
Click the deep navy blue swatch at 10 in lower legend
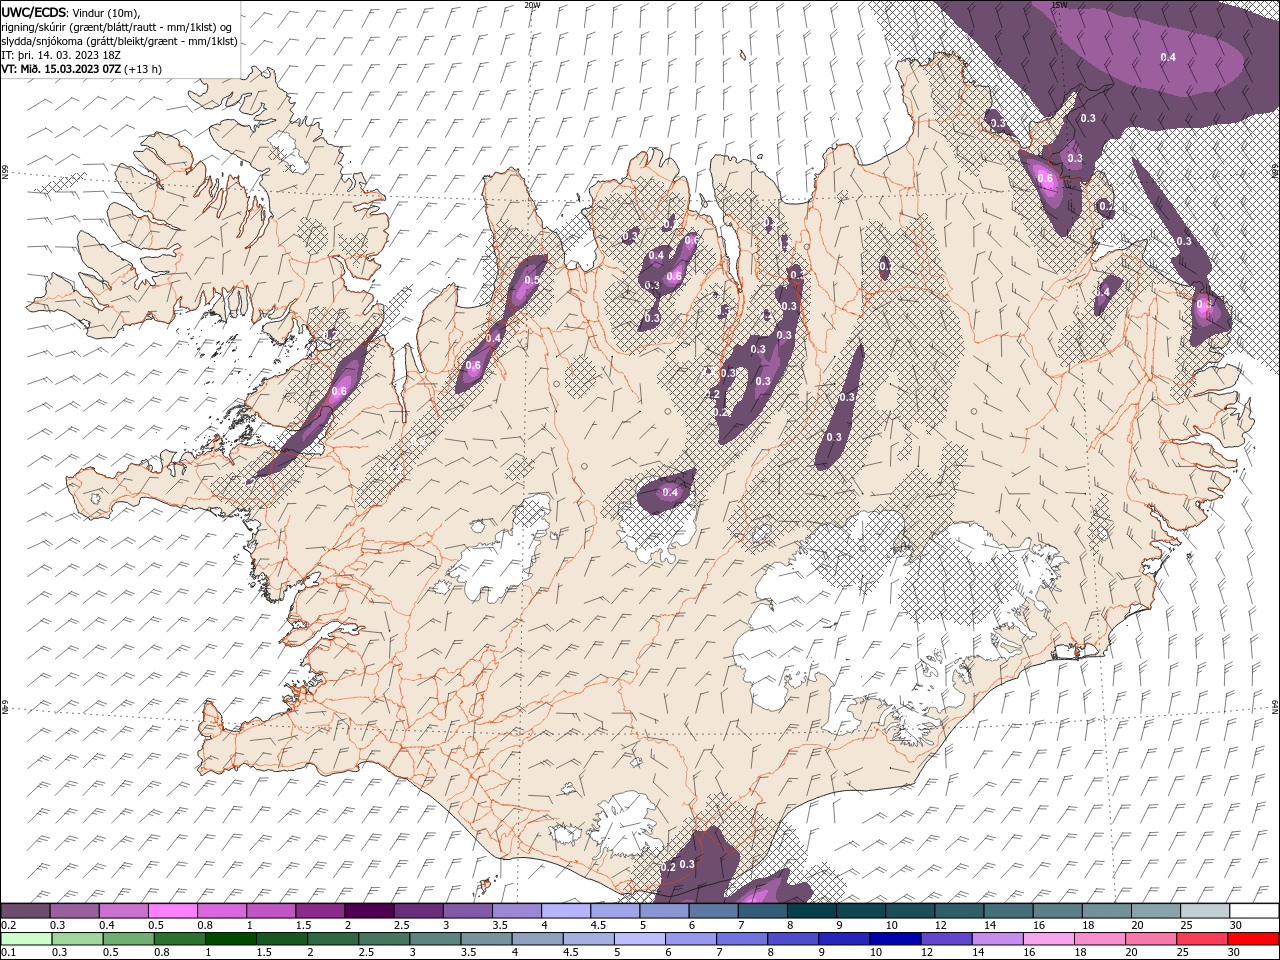pyautogui.click(x=895, y=939)
